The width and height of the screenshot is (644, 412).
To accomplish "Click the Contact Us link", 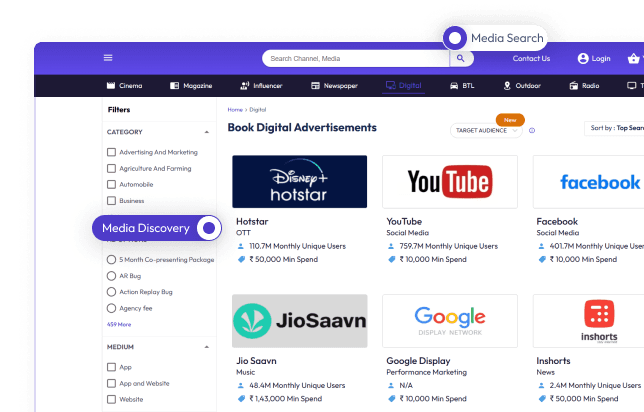I will click(x=531, y=58).
